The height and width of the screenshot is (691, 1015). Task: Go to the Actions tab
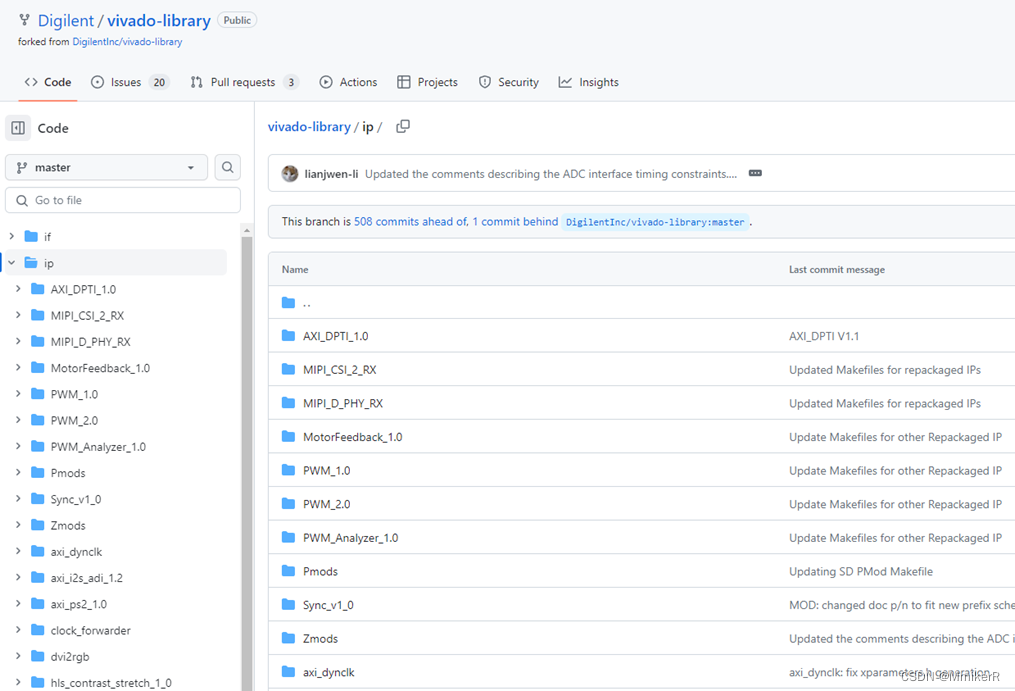pos(348,82)
